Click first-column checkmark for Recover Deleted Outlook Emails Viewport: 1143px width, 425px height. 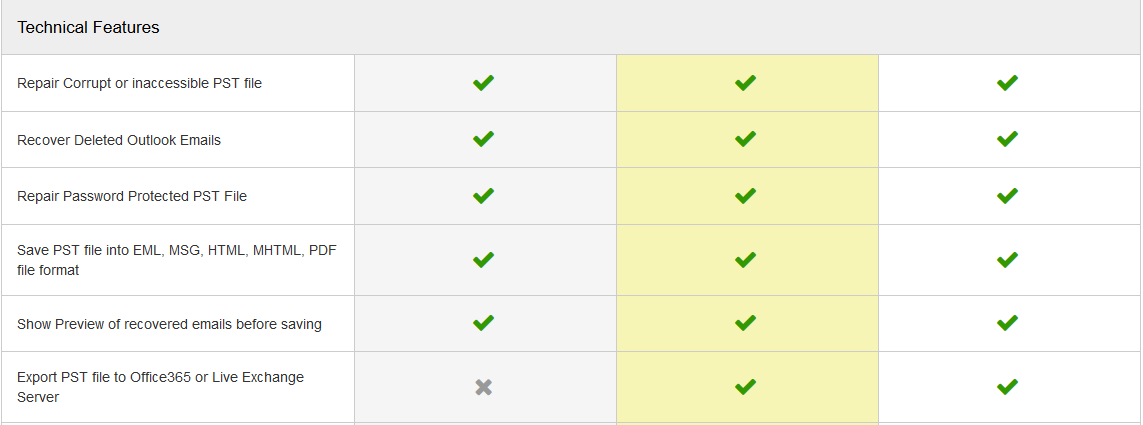483,139
